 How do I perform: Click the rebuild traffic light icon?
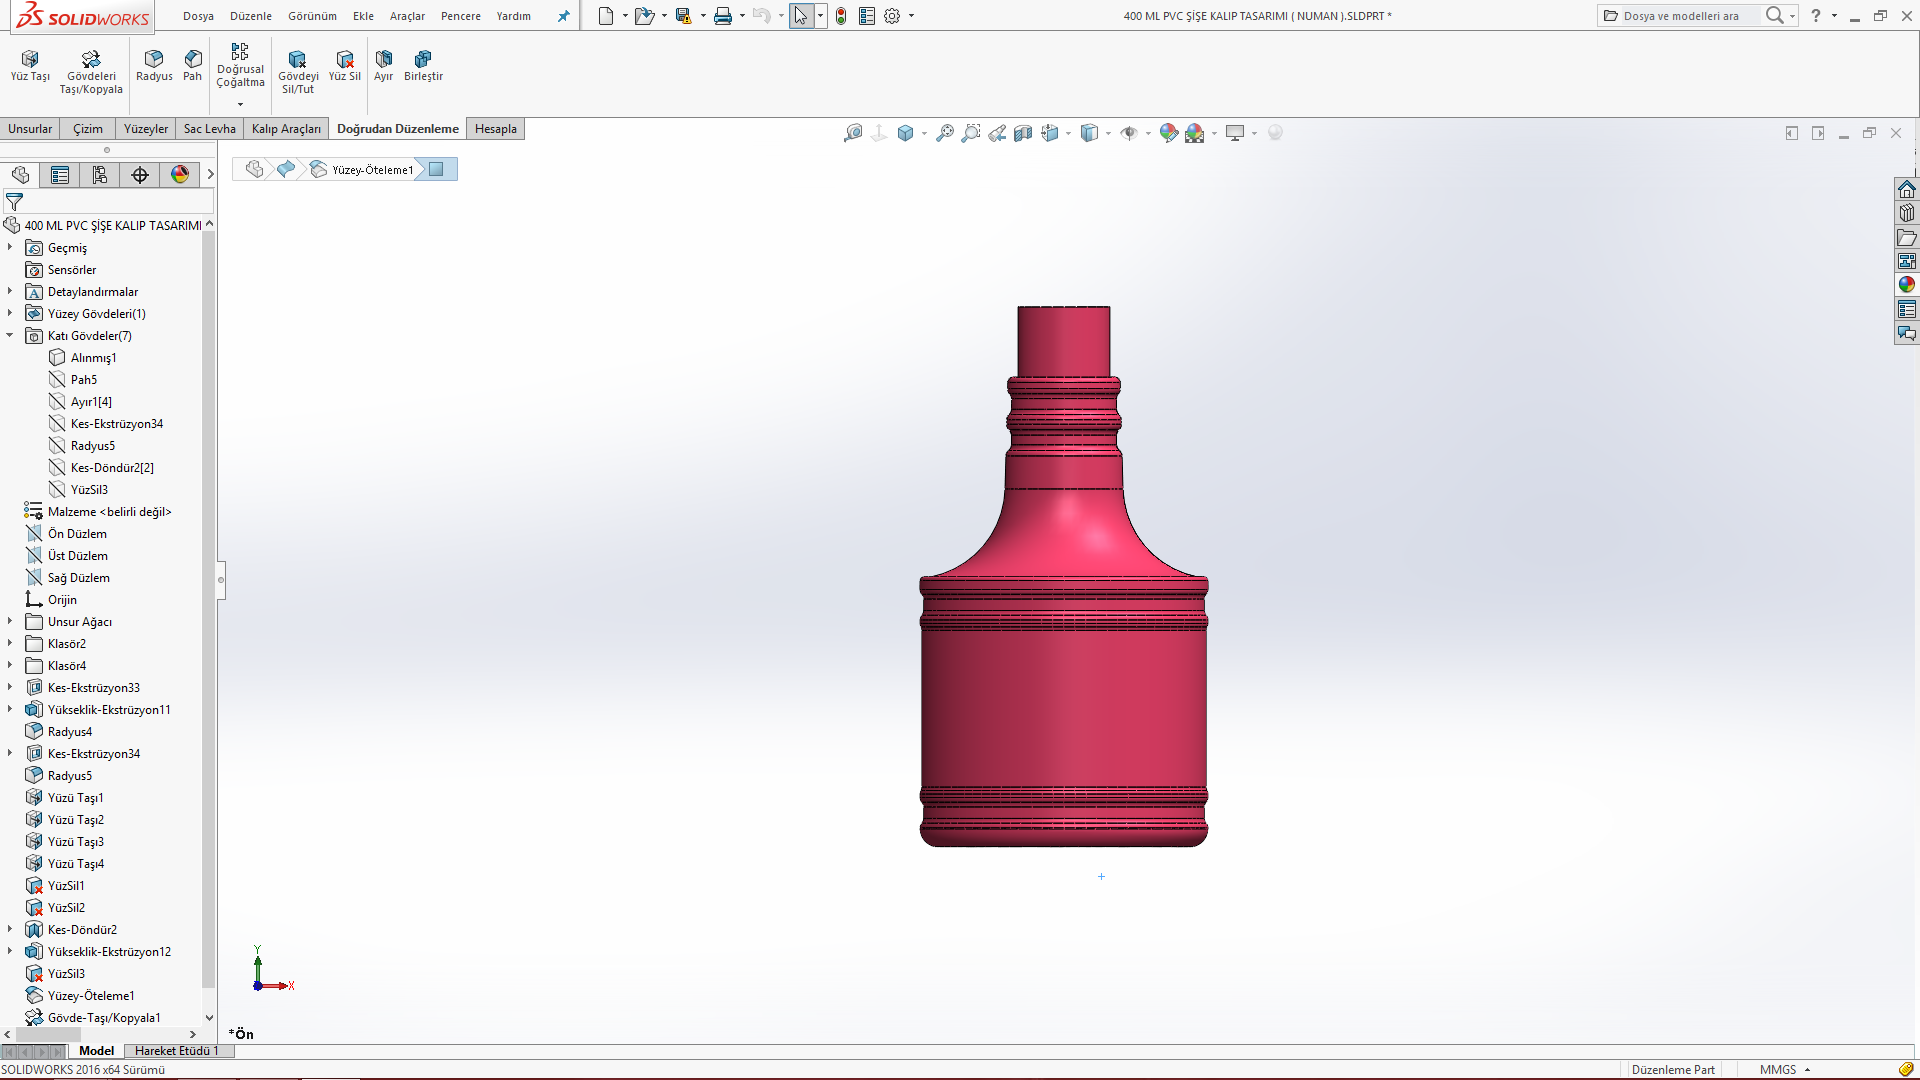pos(841,16)
